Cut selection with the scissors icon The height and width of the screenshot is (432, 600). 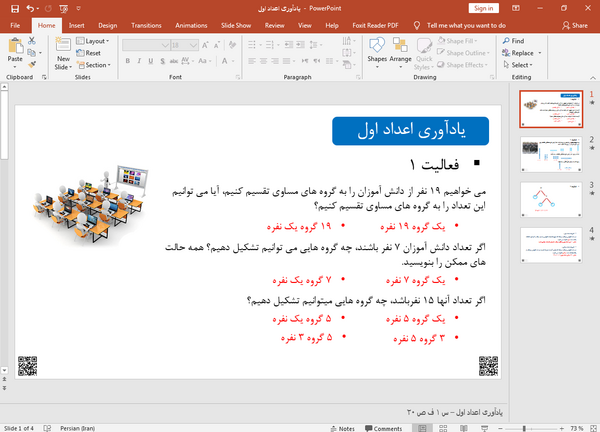[x=32, y=41]
